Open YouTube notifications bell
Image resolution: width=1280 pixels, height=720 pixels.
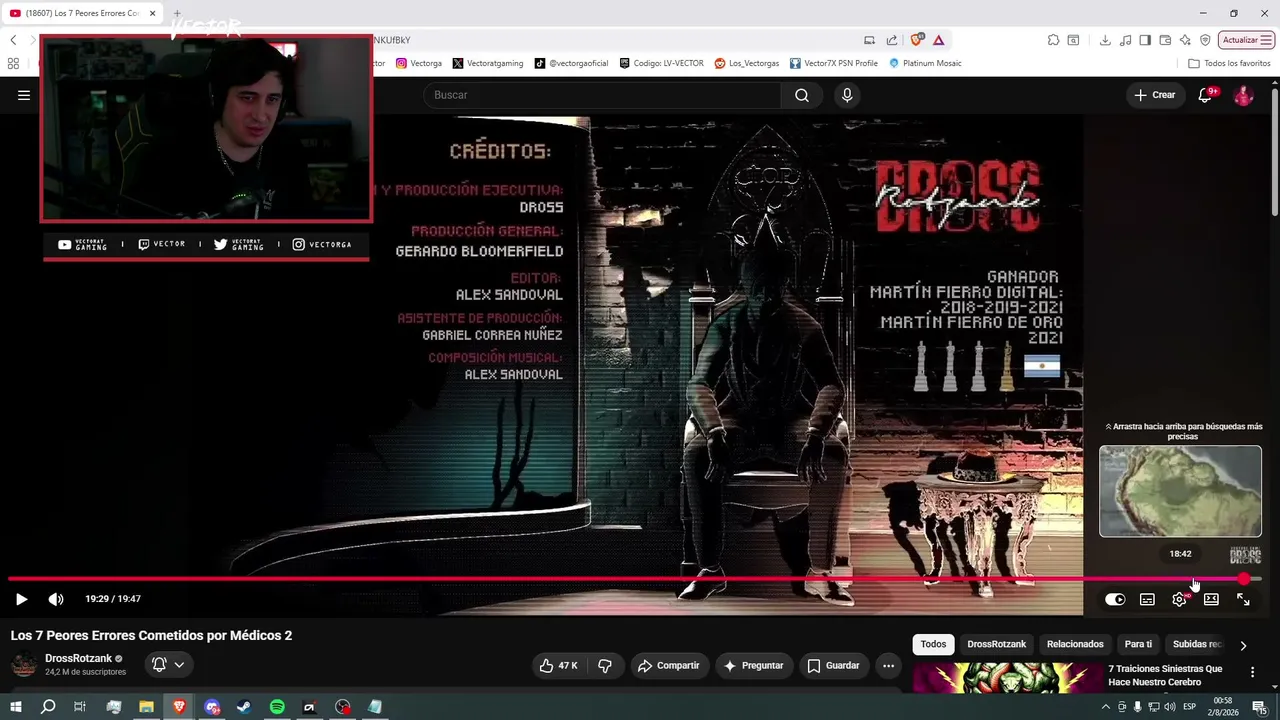coord(1205,95)
